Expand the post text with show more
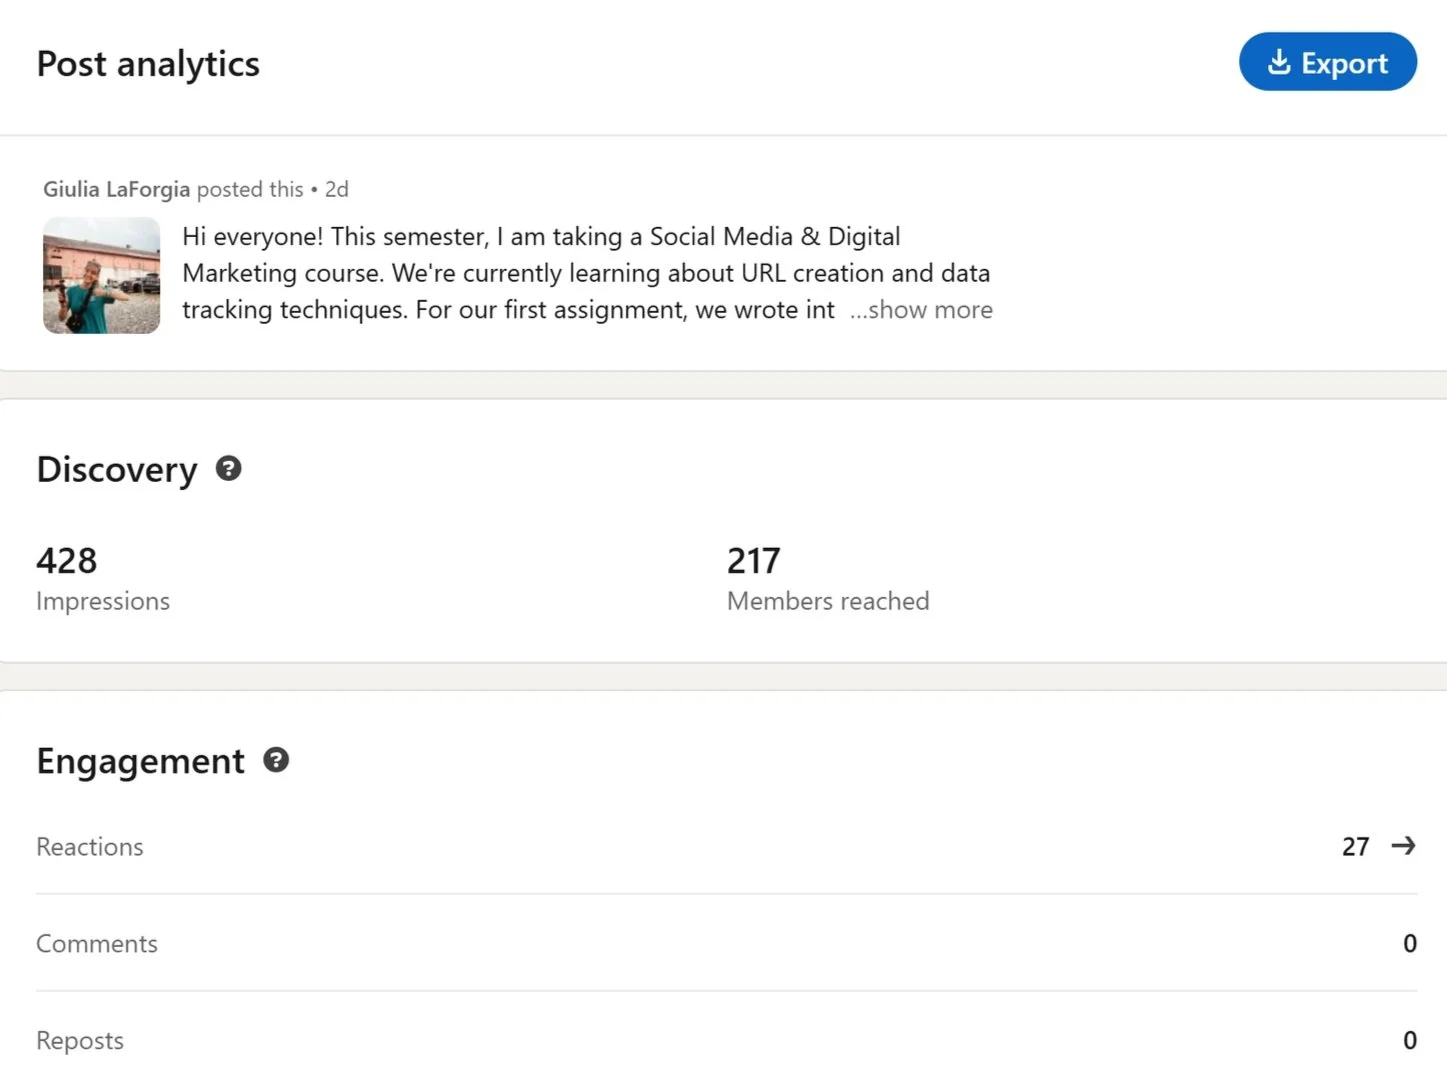 coord(921,310)
